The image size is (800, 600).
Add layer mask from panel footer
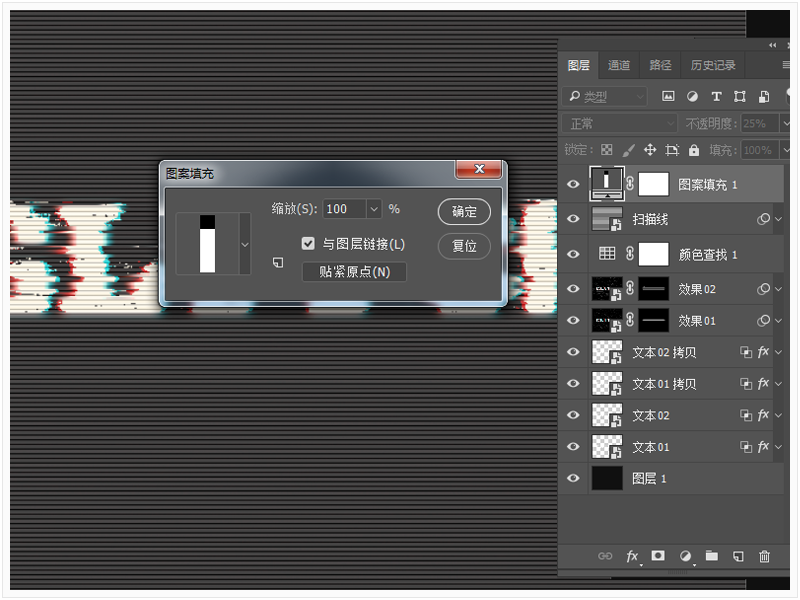pyautogui.click(x=658, y=555)
